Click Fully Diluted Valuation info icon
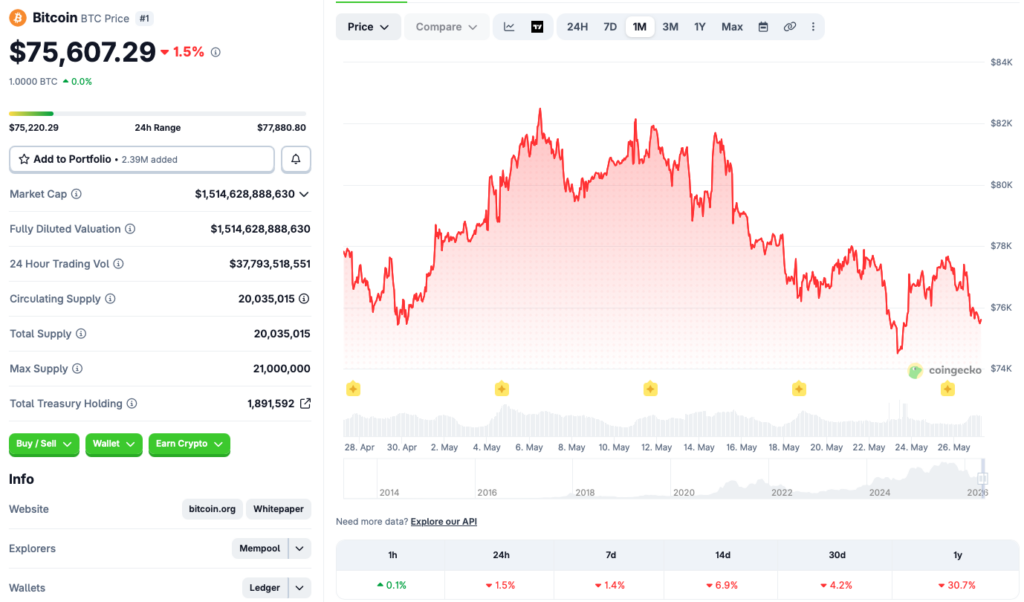The image size is (1024, 602). point(130,229)
